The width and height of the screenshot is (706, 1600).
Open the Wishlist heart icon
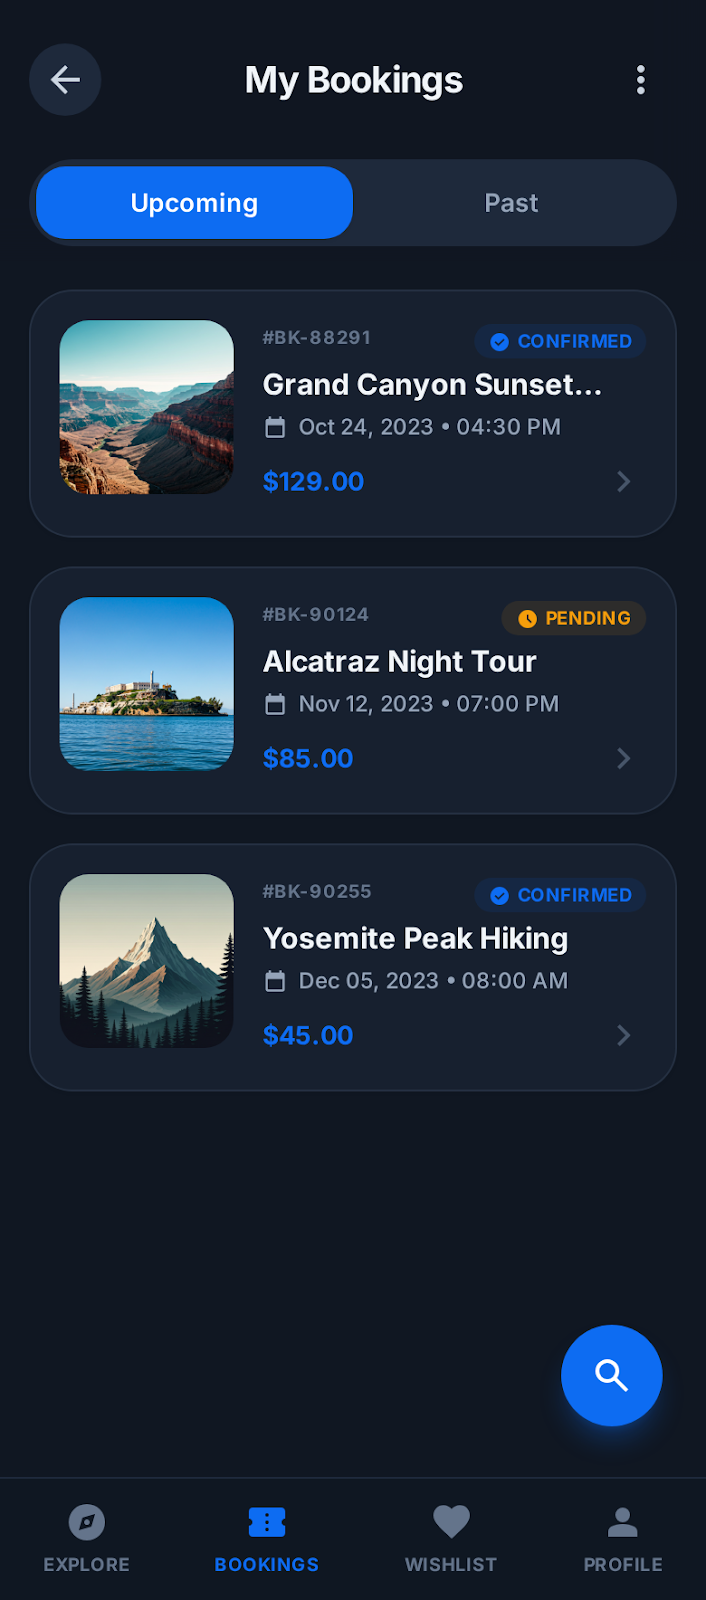coord(451,1523)
